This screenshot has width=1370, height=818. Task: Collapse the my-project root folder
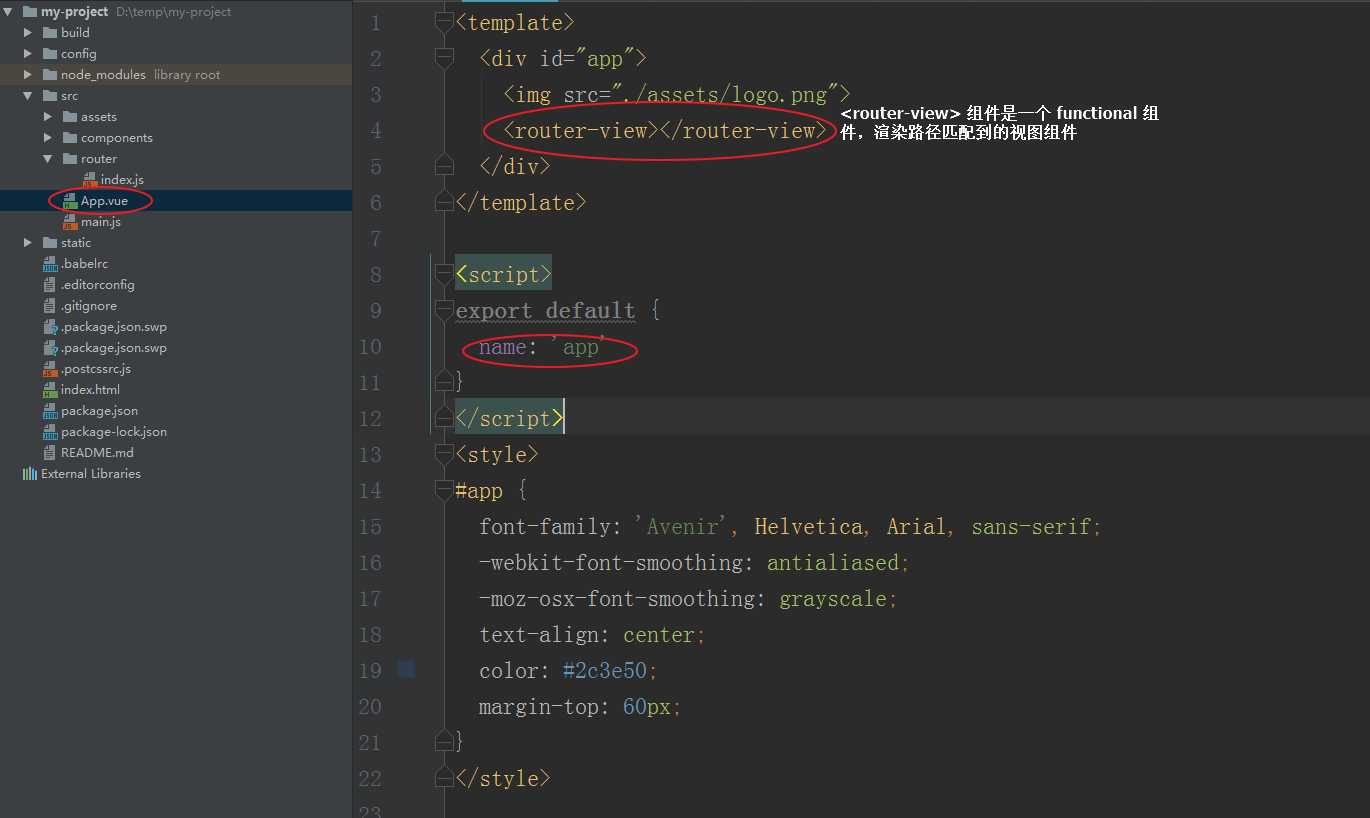pos(9,12)
